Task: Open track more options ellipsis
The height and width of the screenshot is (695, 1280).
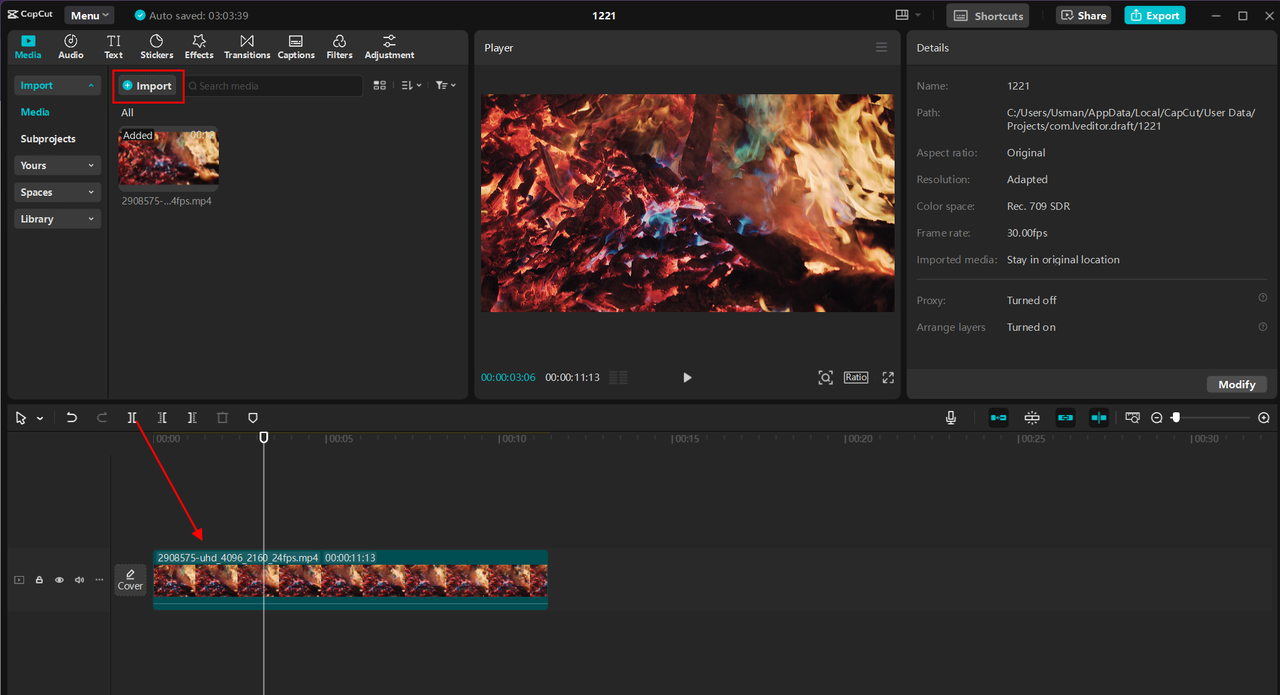Action: [x=99, y=580]
